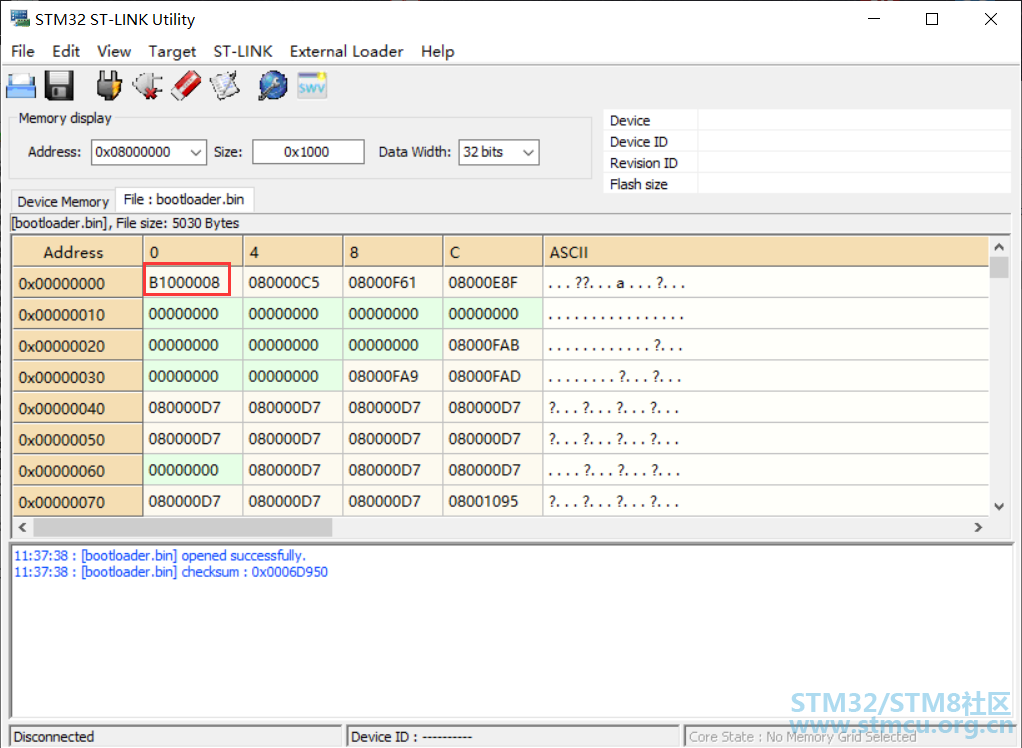This screenshot has height=748, width=1022.
Task: Click the SWV viewer icon
Action: coord(312,85)
